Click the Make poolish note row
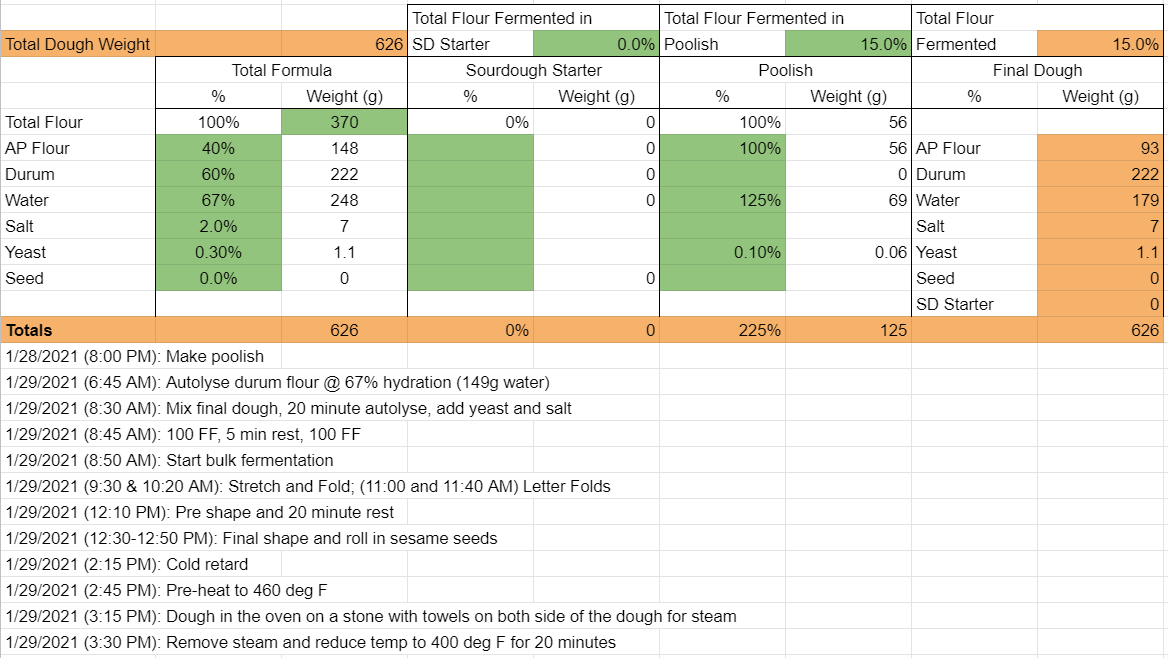The image size is (1168, 658). [x=135, y=356]
